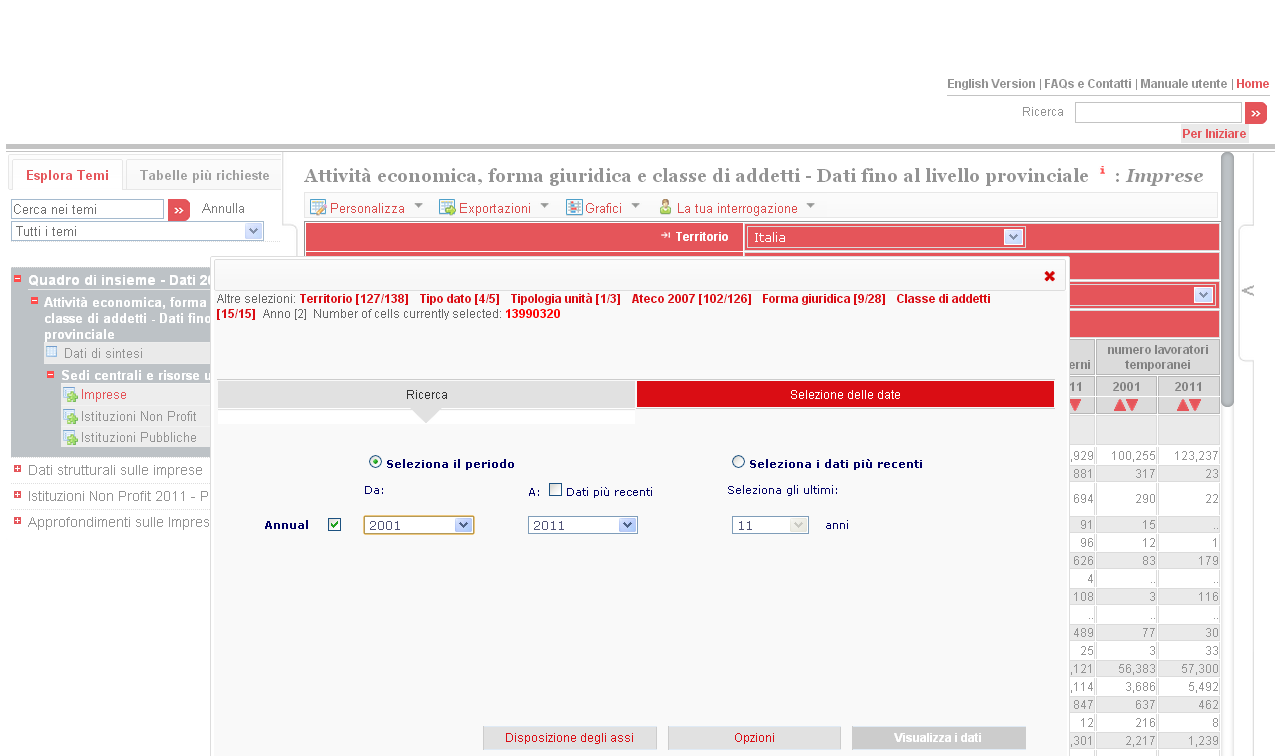Switch to the Selezione delle date tab

[845, 395]
